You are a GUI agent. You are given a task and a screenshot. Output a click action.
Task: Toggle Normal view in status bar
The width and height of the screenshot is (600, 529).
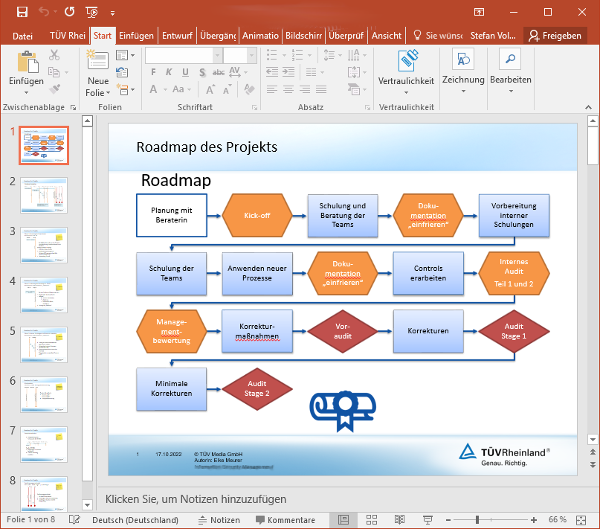tap(344, 520)
